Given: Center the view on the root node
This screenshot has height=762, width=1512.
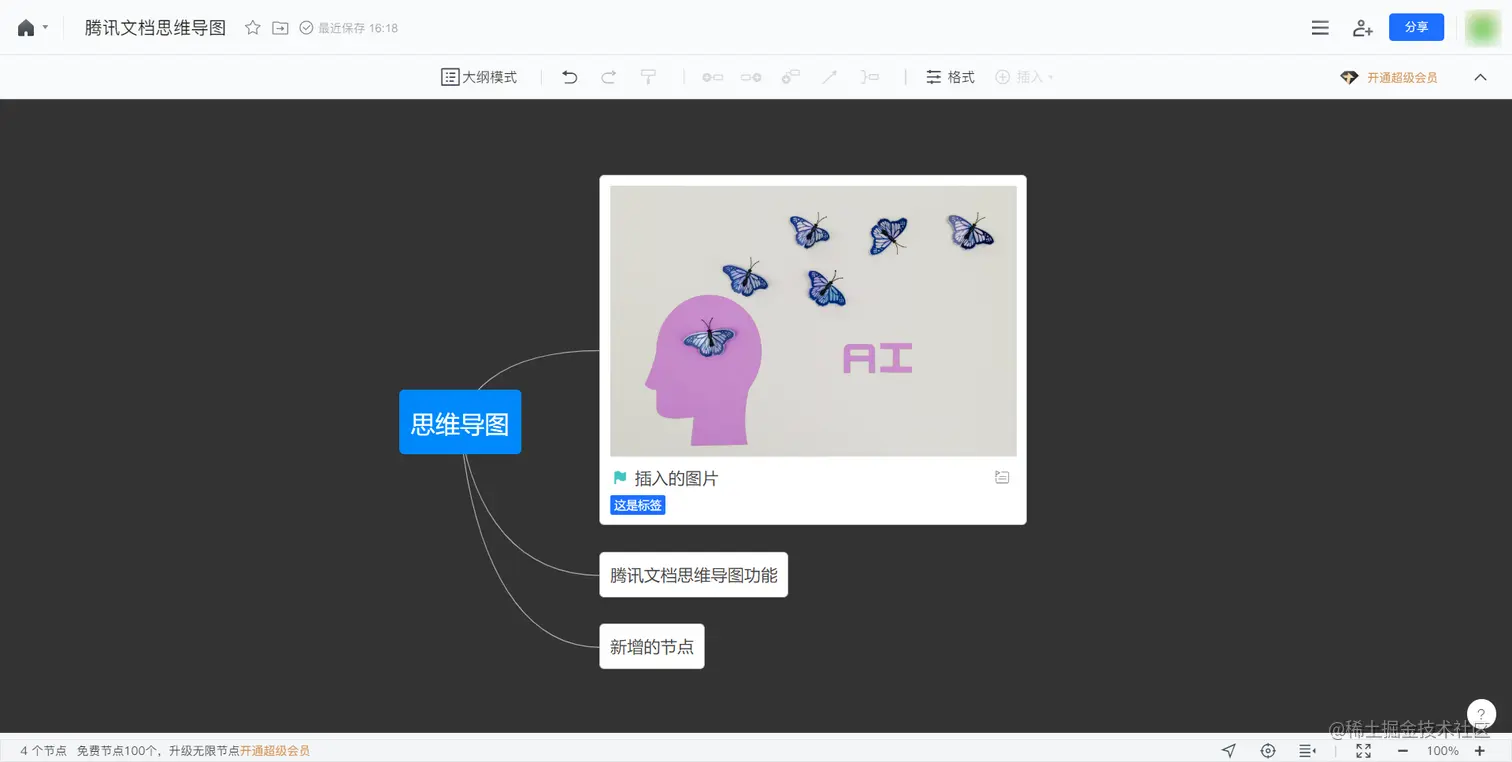Looking at the screenshot, I should (x=1268, y=751).
